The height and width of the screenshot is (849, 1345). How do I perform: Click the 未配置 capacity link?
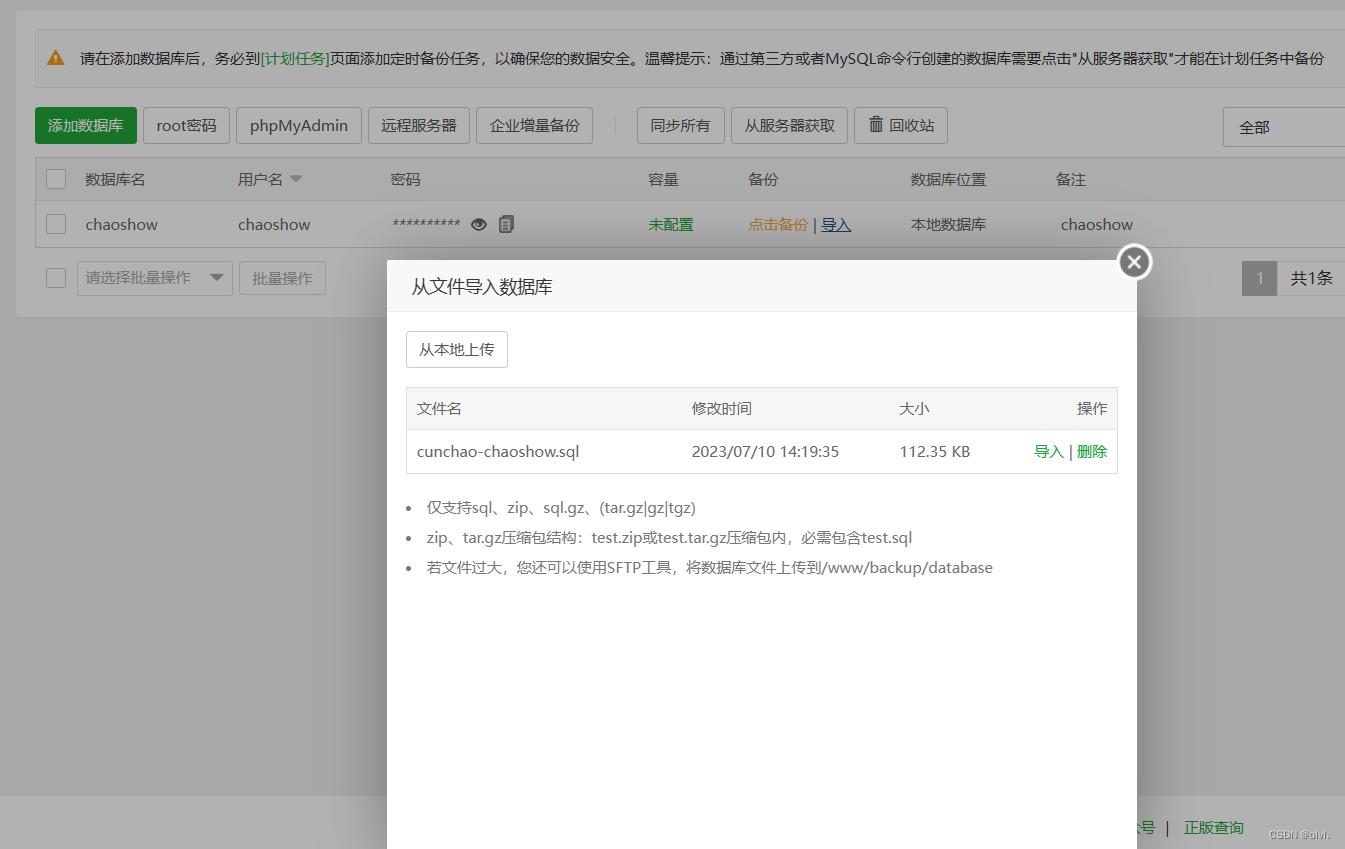671,224
